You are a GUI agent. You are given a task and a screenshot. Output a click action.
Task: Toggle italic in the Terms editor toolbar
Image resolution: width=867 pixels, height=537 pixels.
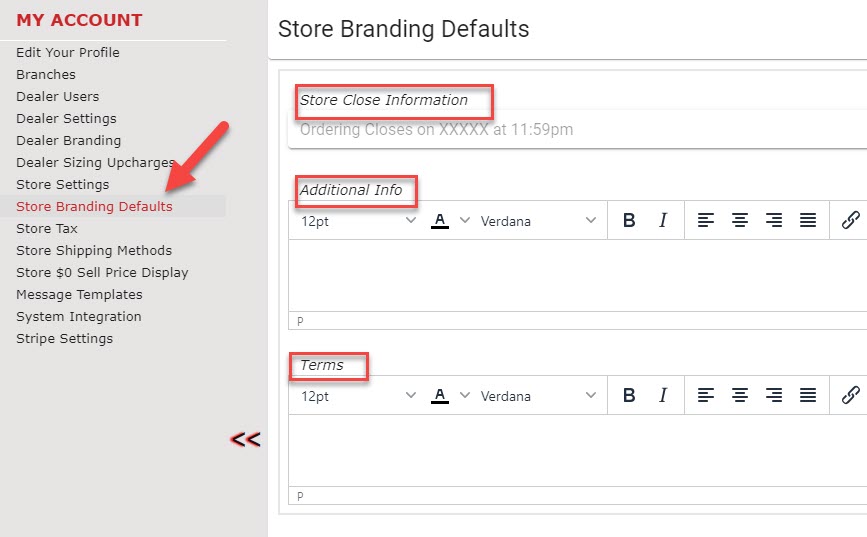[x=662, y=395]
